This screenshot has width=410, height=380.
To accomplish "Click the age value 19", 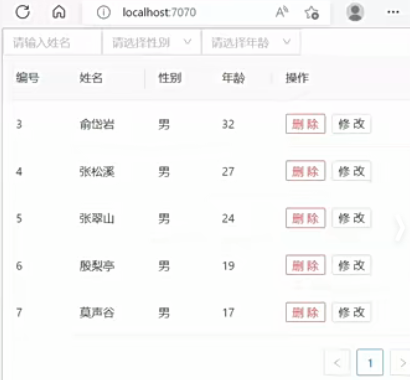I will pyautogui.click(x=228, y=266).
